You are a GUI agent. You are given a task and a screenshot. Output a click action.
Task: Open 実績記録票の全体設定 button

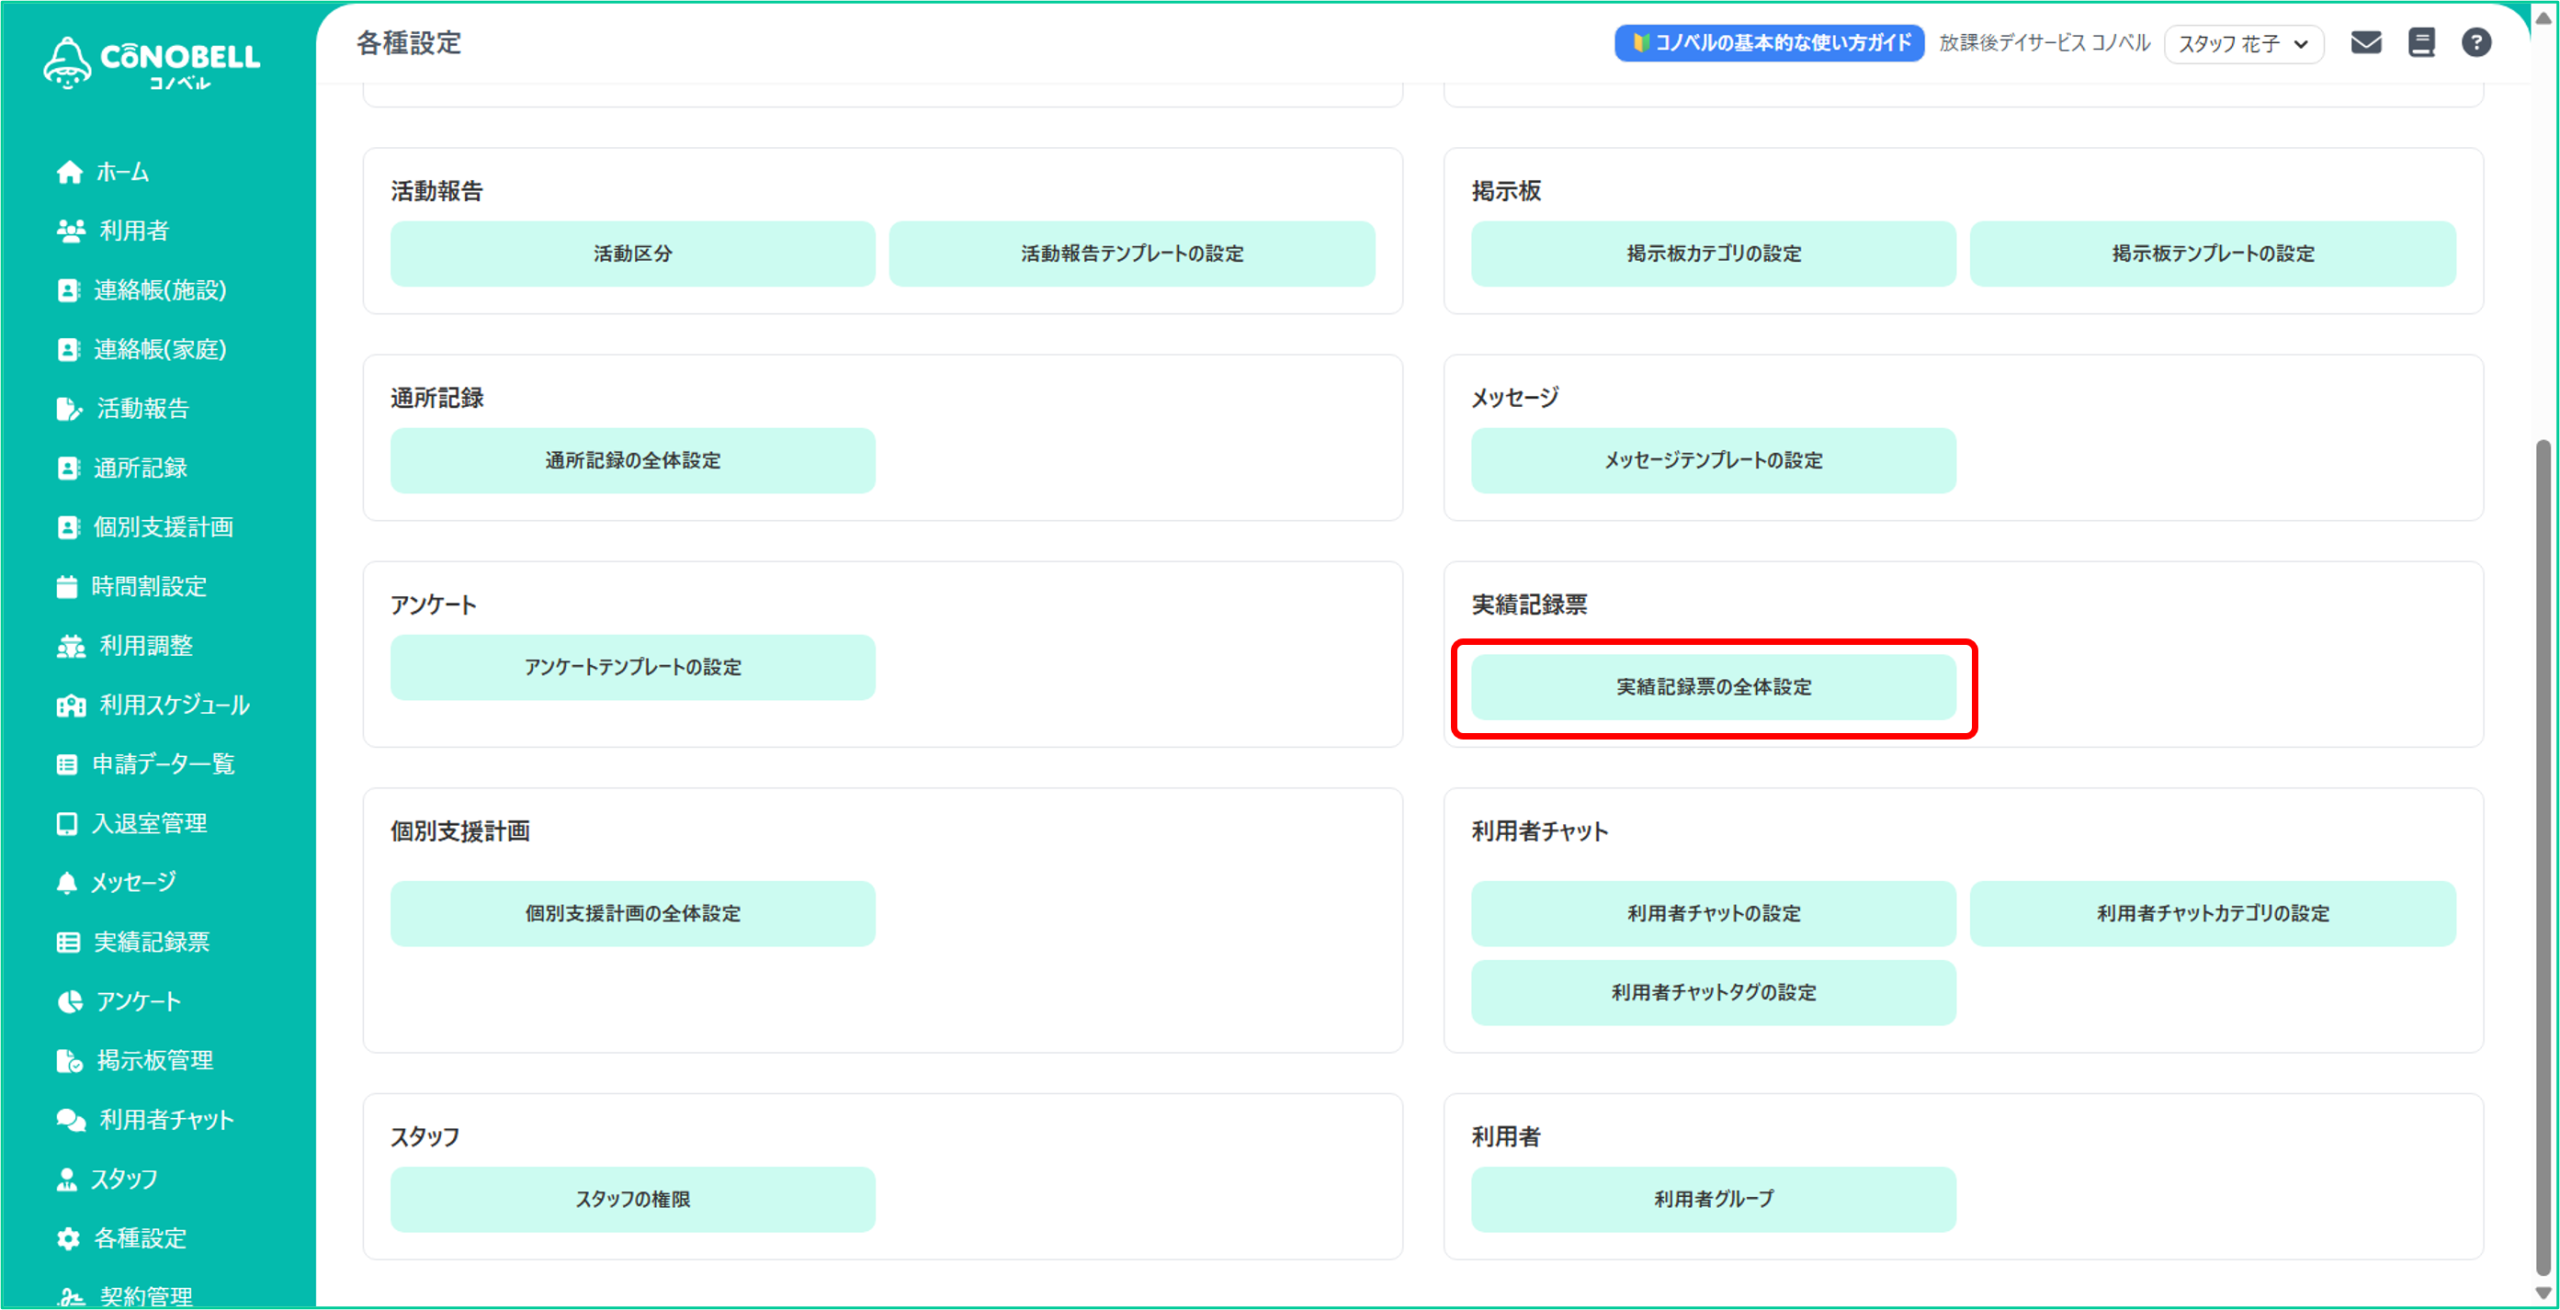click(1713, 687)
